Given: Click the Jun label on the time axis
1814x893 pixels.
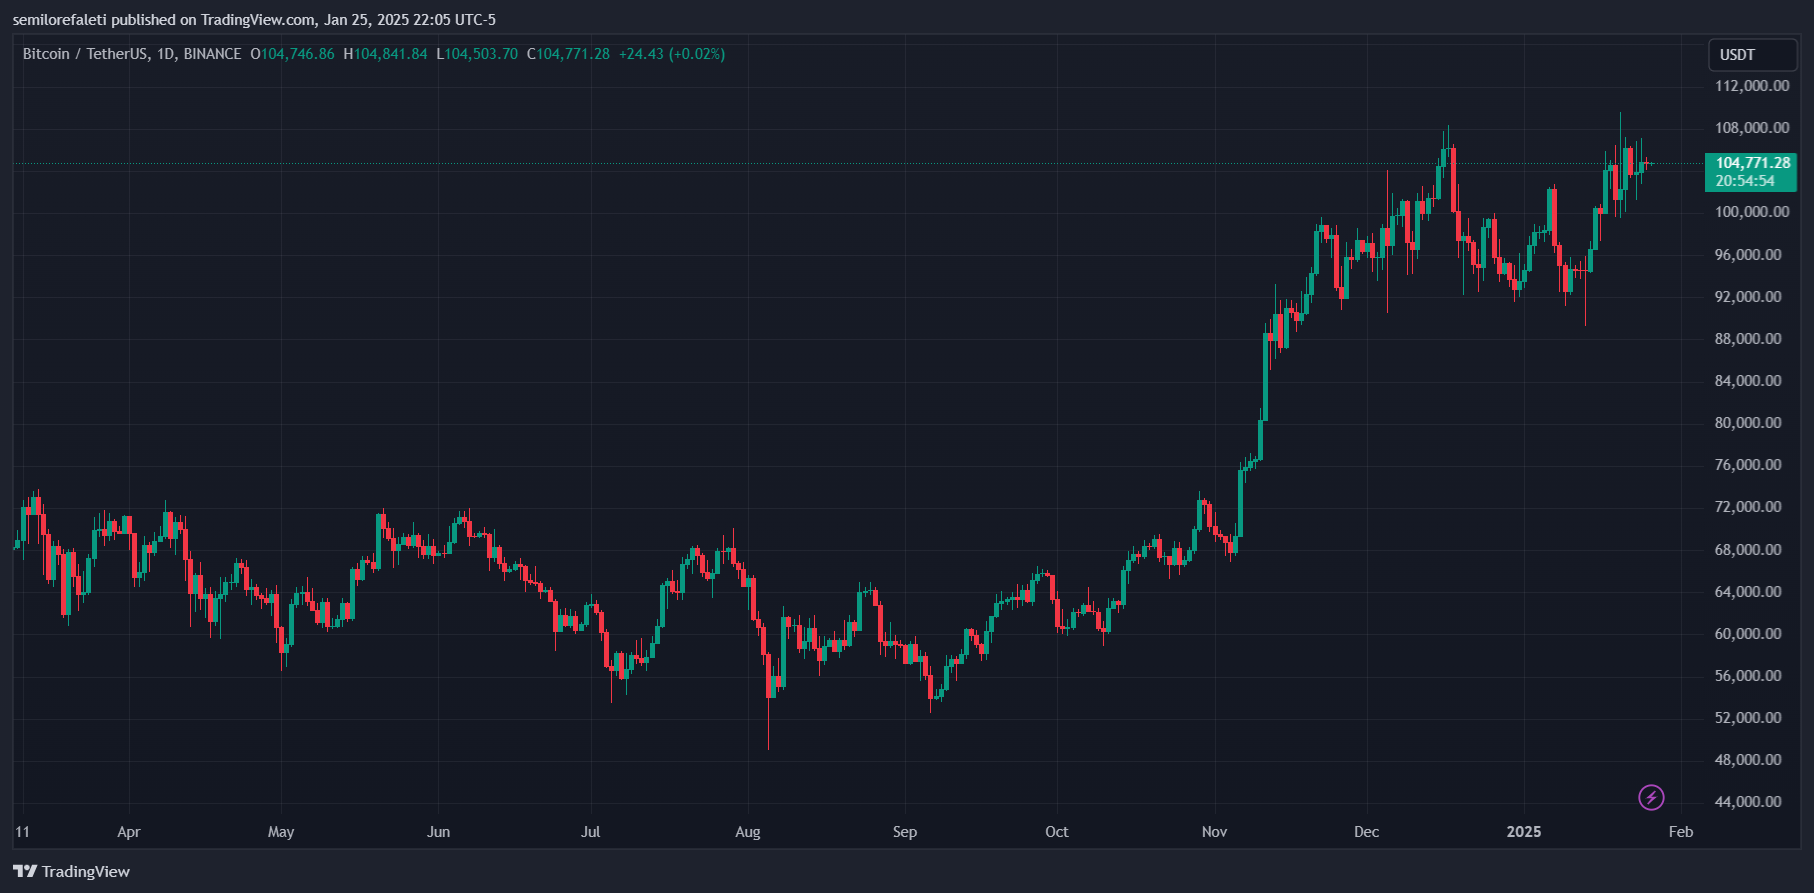Looking at the screenshot, I should [x=438, y=832].
